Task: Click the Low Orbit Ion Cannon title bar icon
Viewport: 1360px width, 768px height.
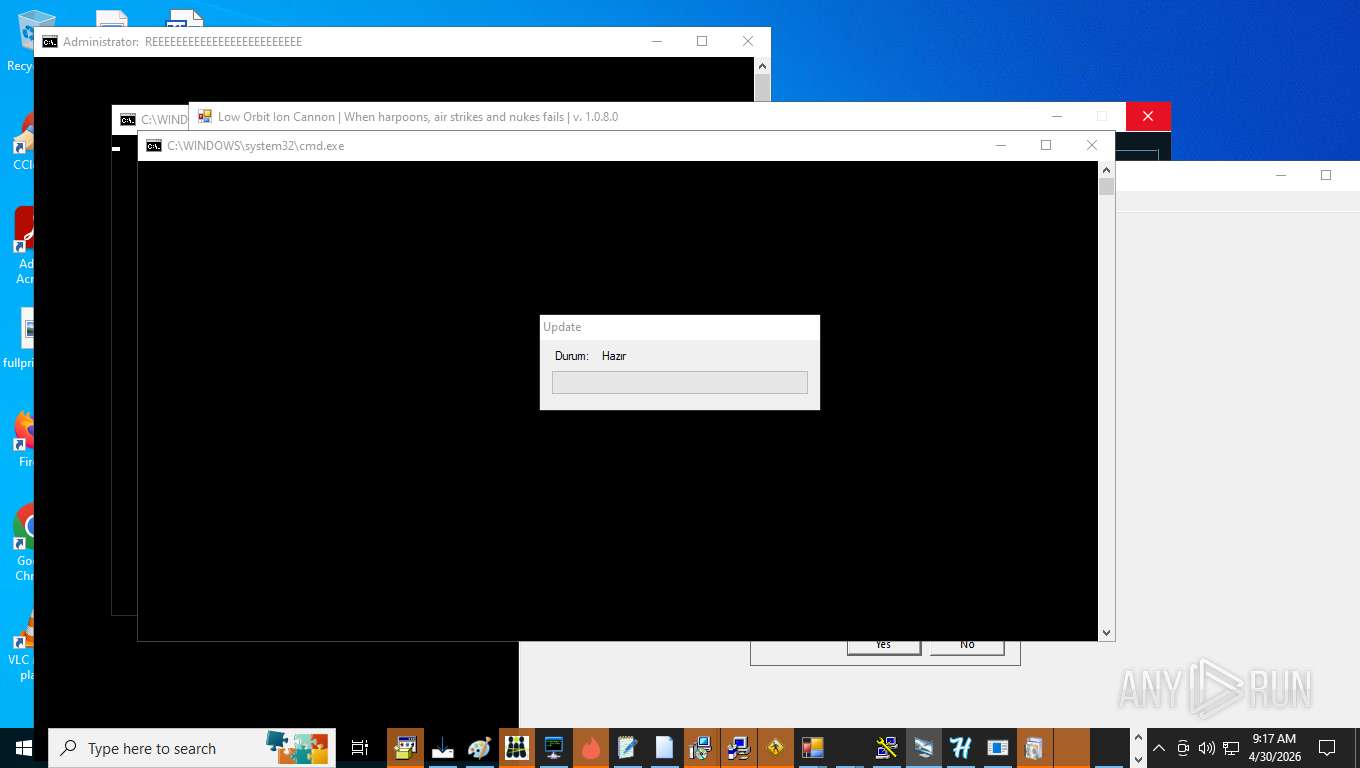Action: pos(205,116)
